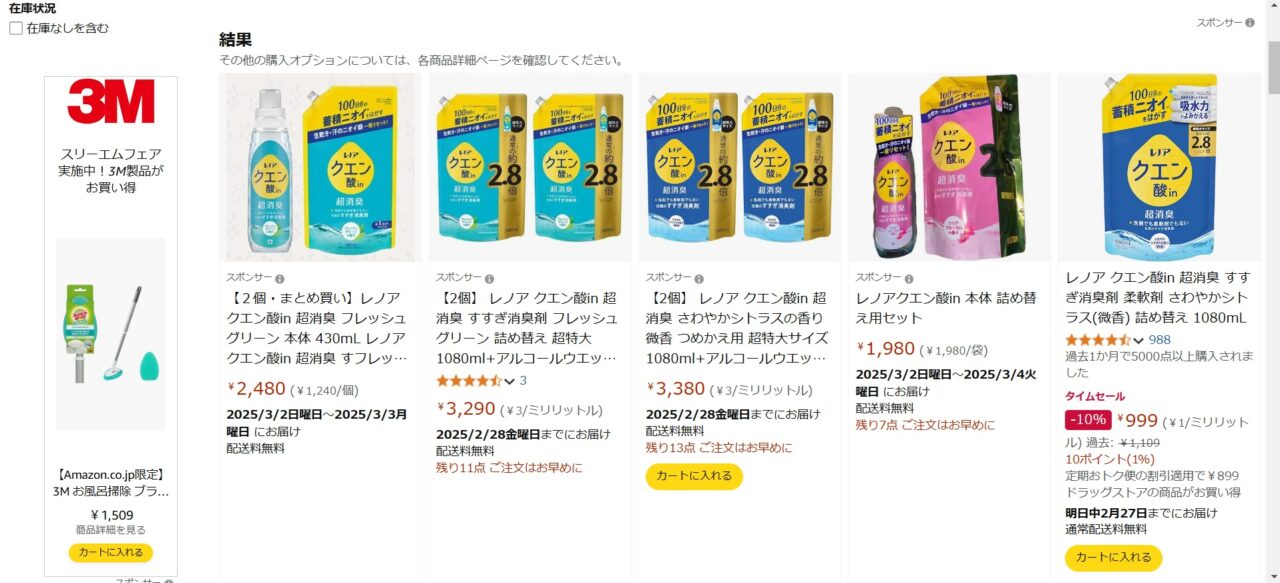This screenshot has width=1280, height=583.
Task: Add the ¥999 product to cart
Action: 1114,558
